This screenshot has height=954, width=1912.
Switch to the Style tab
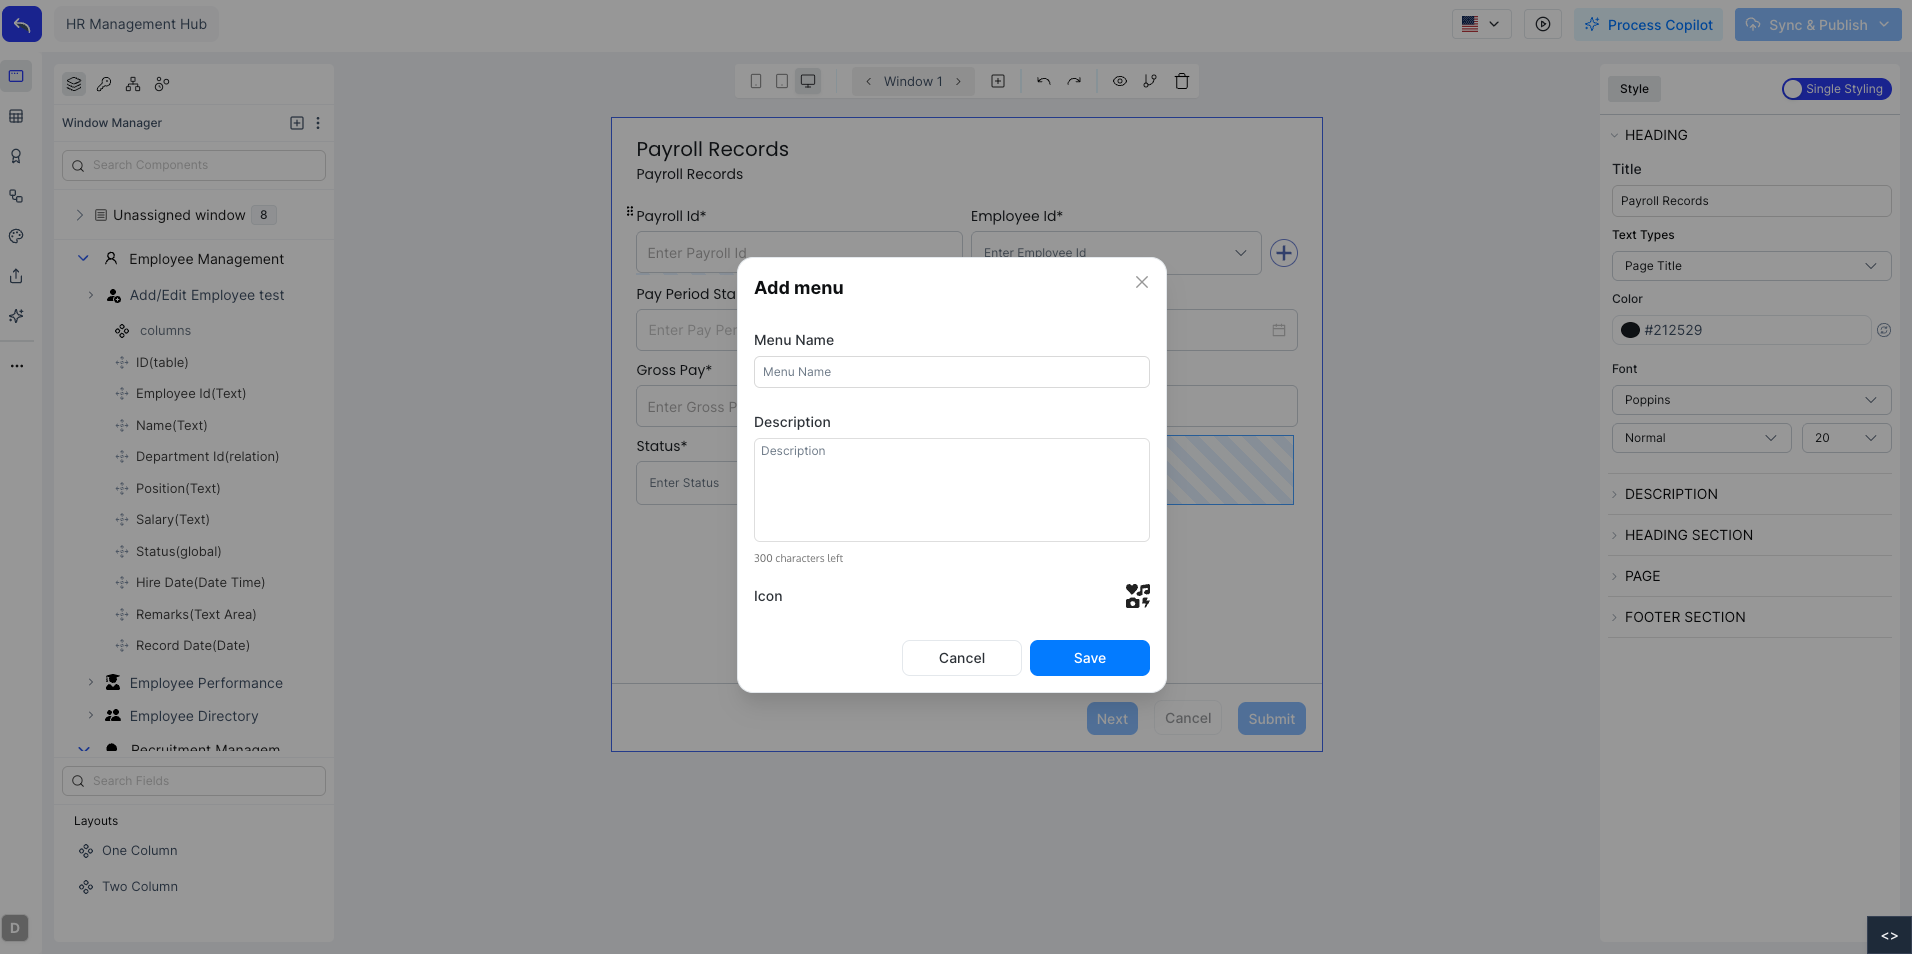[x=1633, y=89]
